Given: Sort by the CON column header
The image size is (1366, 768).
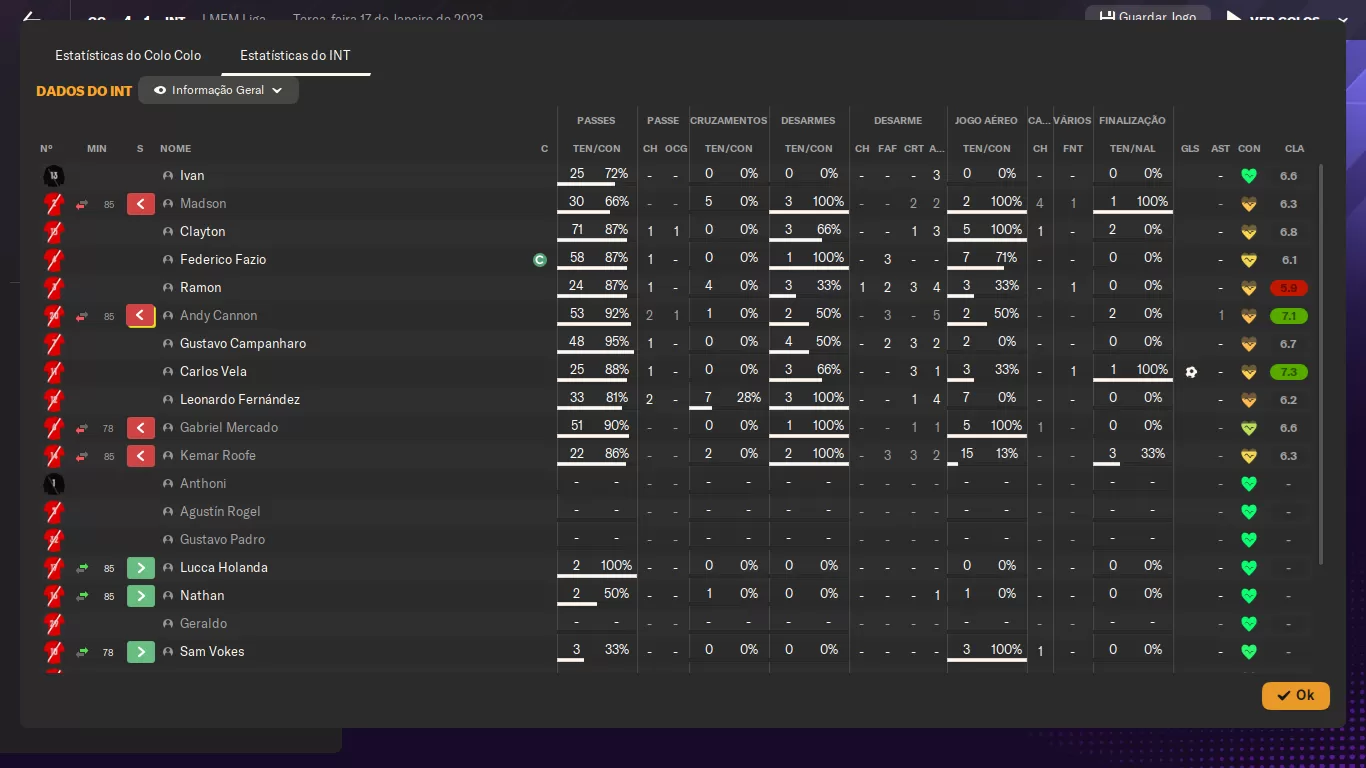Looking at the screenshot, I should pos(1249,148).
